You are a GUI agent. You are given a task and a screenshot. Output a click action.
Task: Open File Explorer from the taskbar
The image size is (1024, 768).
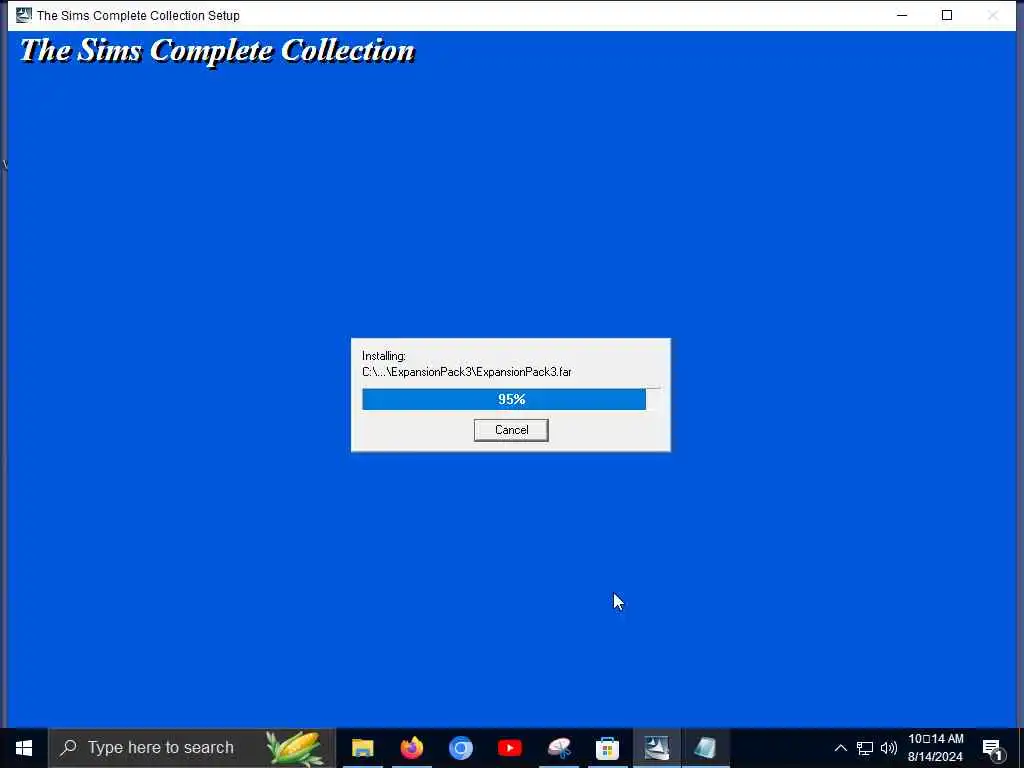(x=362, y=748)
